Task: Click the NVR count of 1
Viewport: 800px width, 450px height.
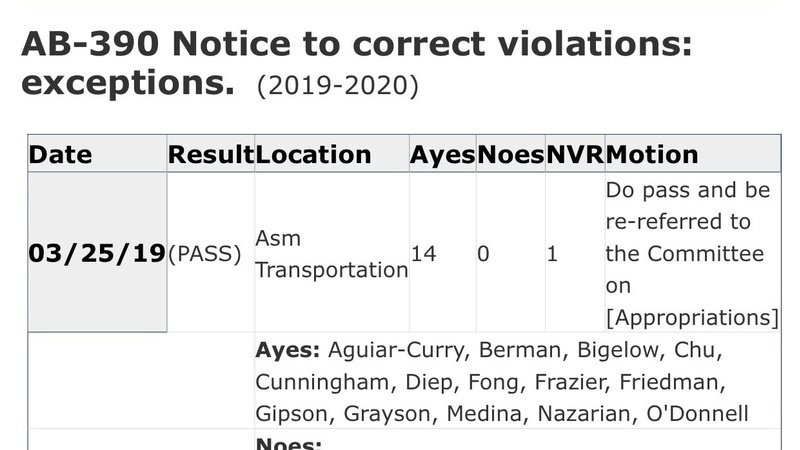Action: point(552,254)
